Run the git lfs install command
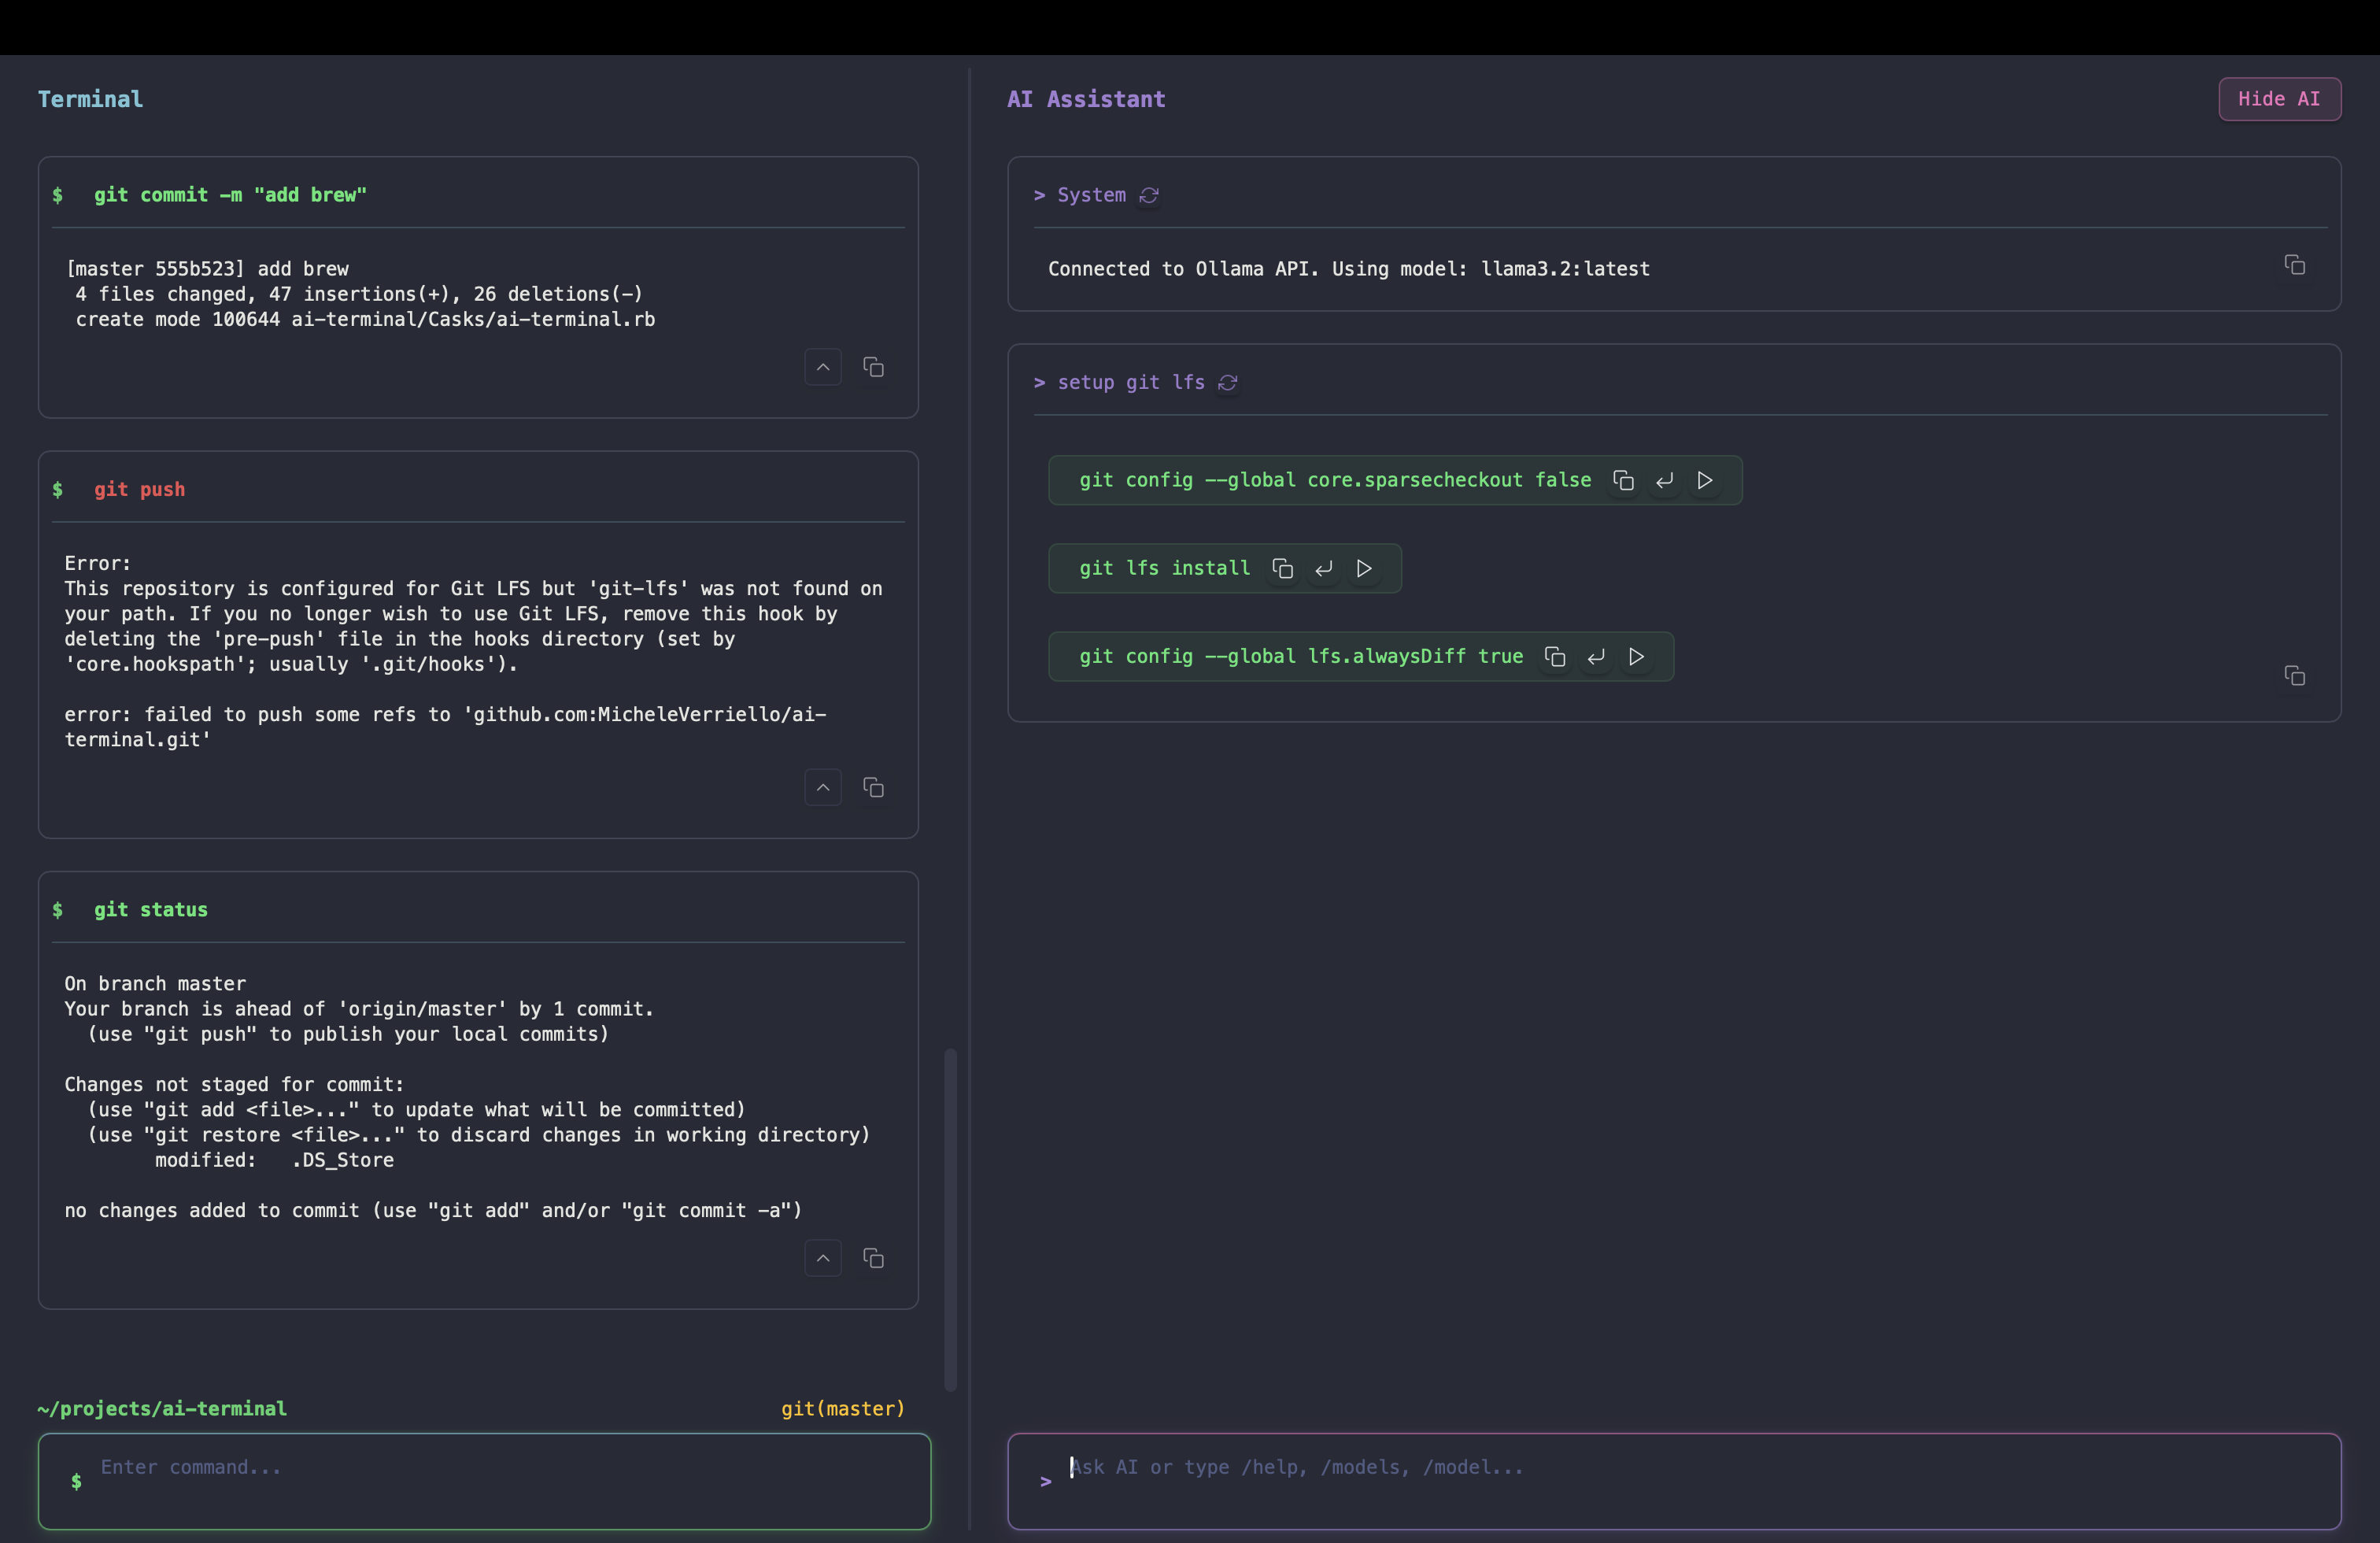This screenshot has width=2380, height=1543. tap(1364, 568)
